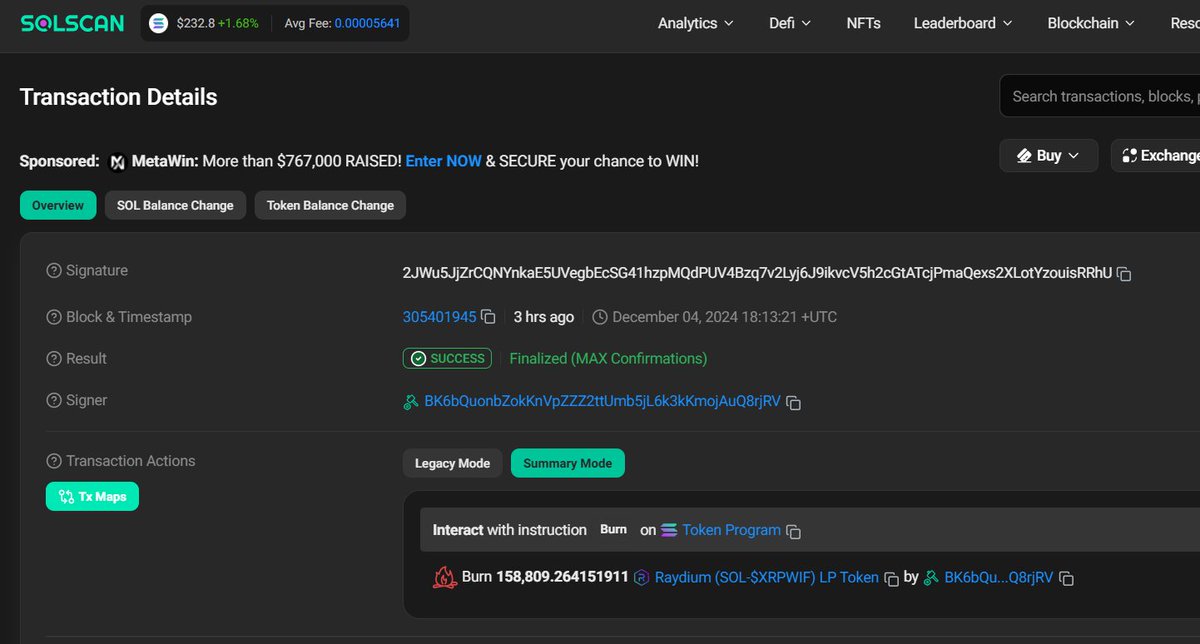Click the Token Program Solana icon
Screen dimensions: 1200x644
coord(669,530)
